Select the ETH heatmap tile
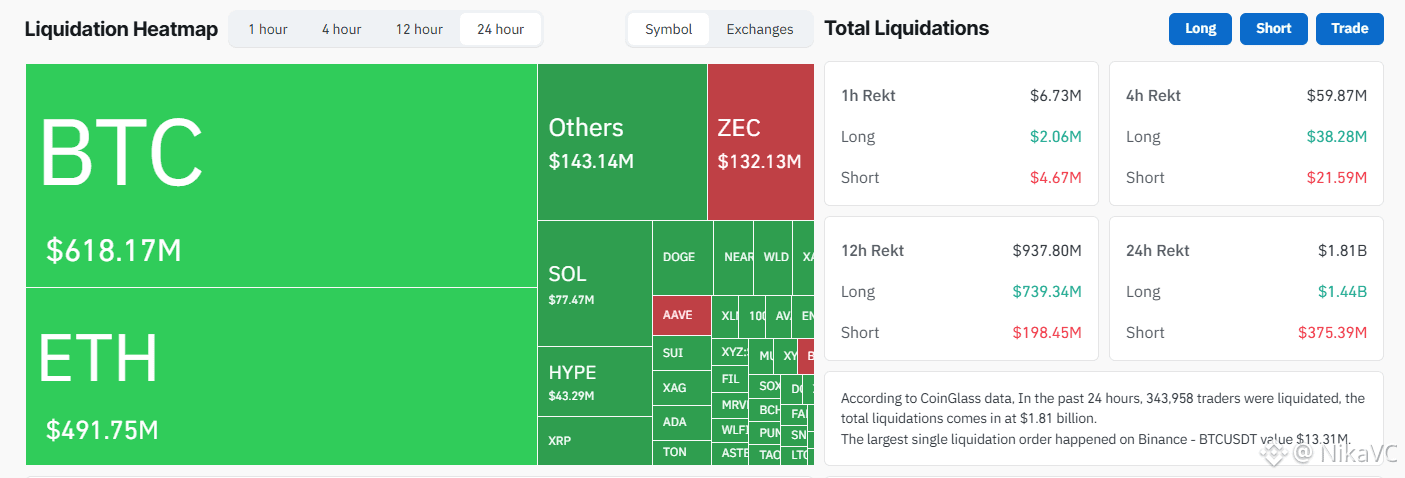The height and width of the screenshot is (478, 1405). pyautogui.click(x=281, y=376)
